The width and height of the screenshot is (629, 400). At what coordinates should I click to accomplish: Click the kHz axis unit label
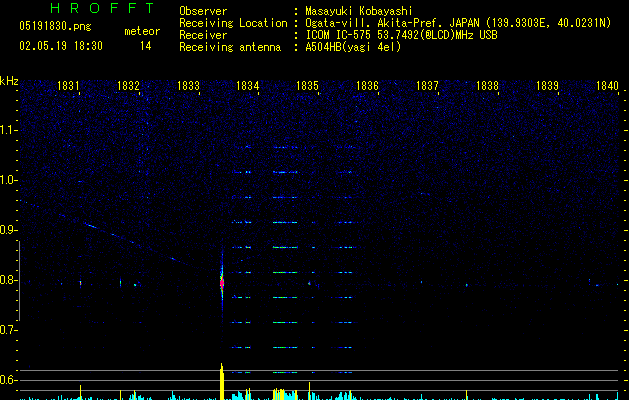pyautogui.click(x=9, y=81)
